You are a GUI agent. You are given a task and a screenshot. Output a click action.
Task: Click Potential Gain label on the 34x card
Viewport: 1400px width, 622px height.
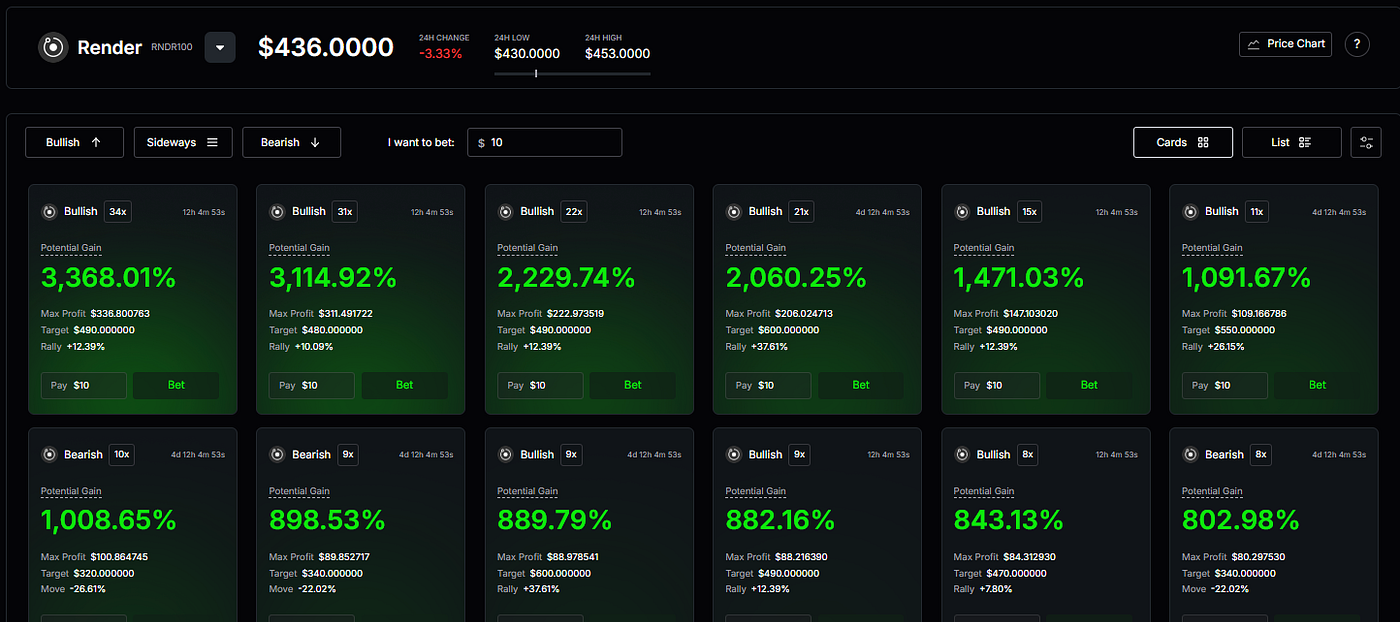pyautogui.click(x=71, y=248)
